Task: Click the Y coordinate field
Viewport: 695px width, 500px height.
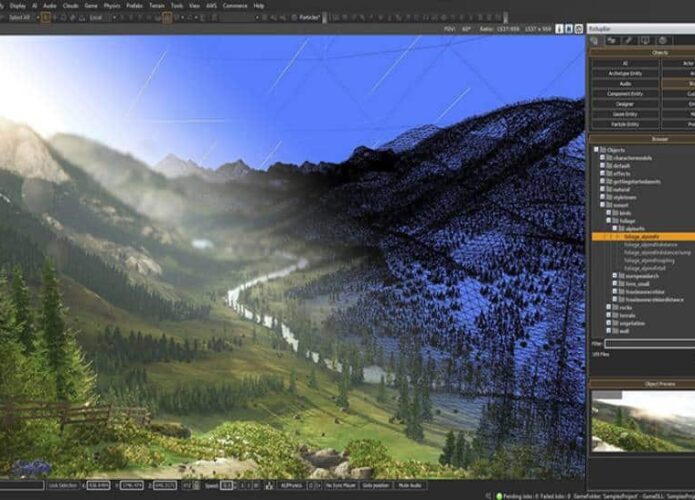Action: tap(132, 486)
